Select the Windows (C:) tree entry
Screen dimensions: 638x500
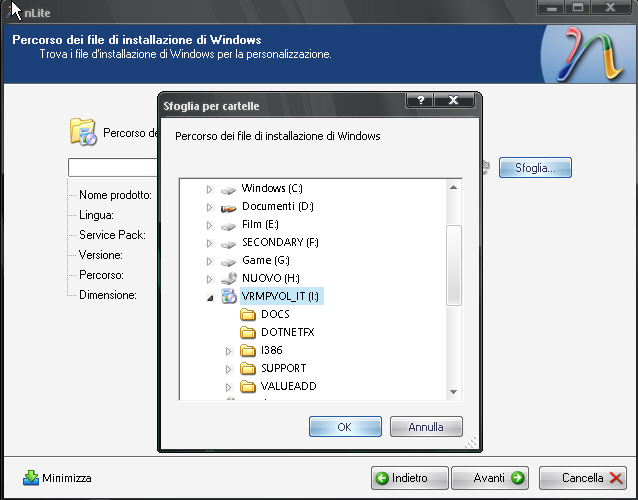click(272, 188)
